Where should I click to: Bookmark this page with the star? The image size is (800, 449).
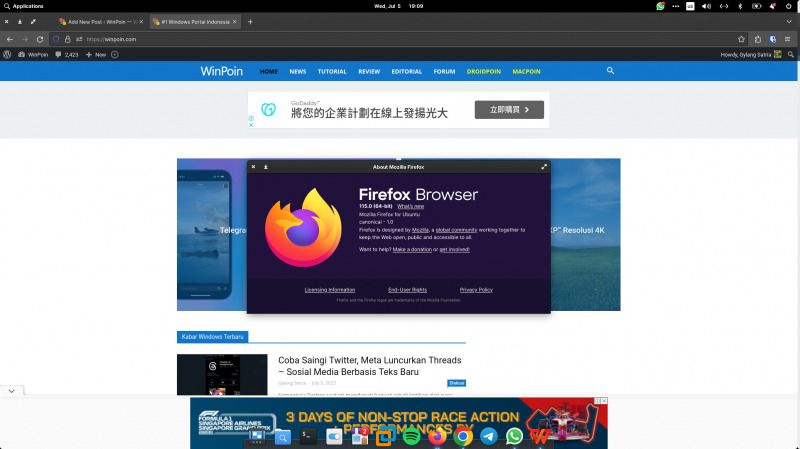click(741, 39)
